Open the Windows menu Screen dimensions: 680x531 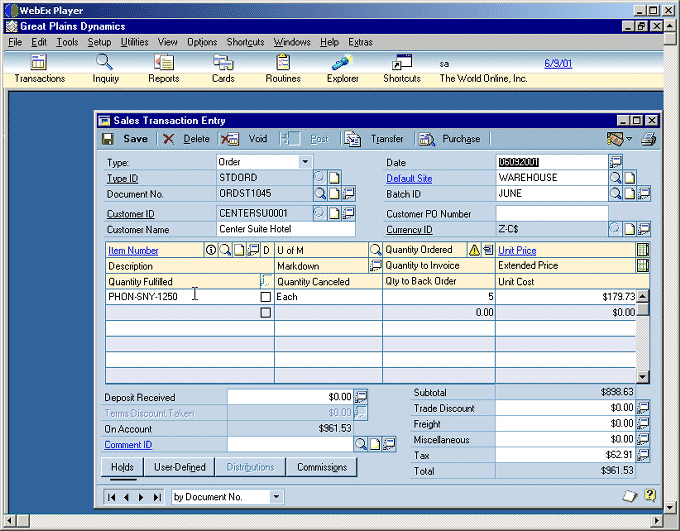click(x=292, y=42)
